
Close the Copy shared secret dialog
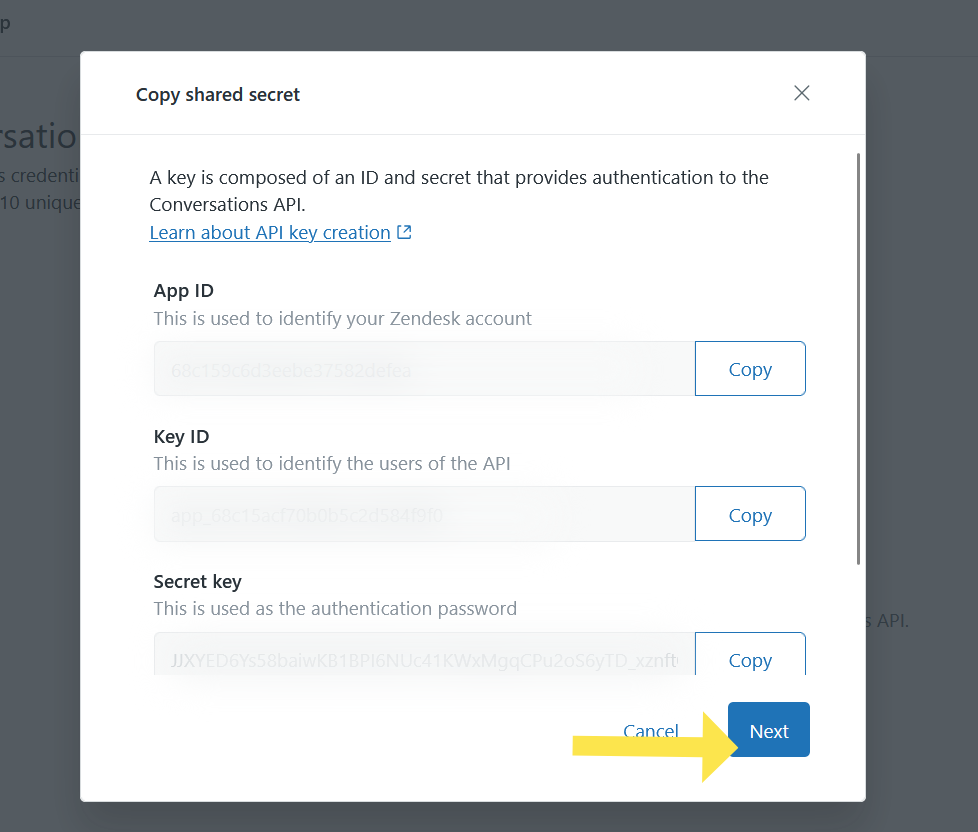[801, 93]
